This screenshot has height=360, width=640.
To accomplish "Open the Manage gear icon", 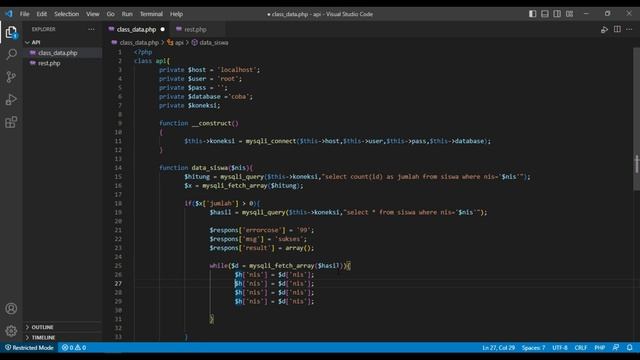I will [x=11, y=331].
